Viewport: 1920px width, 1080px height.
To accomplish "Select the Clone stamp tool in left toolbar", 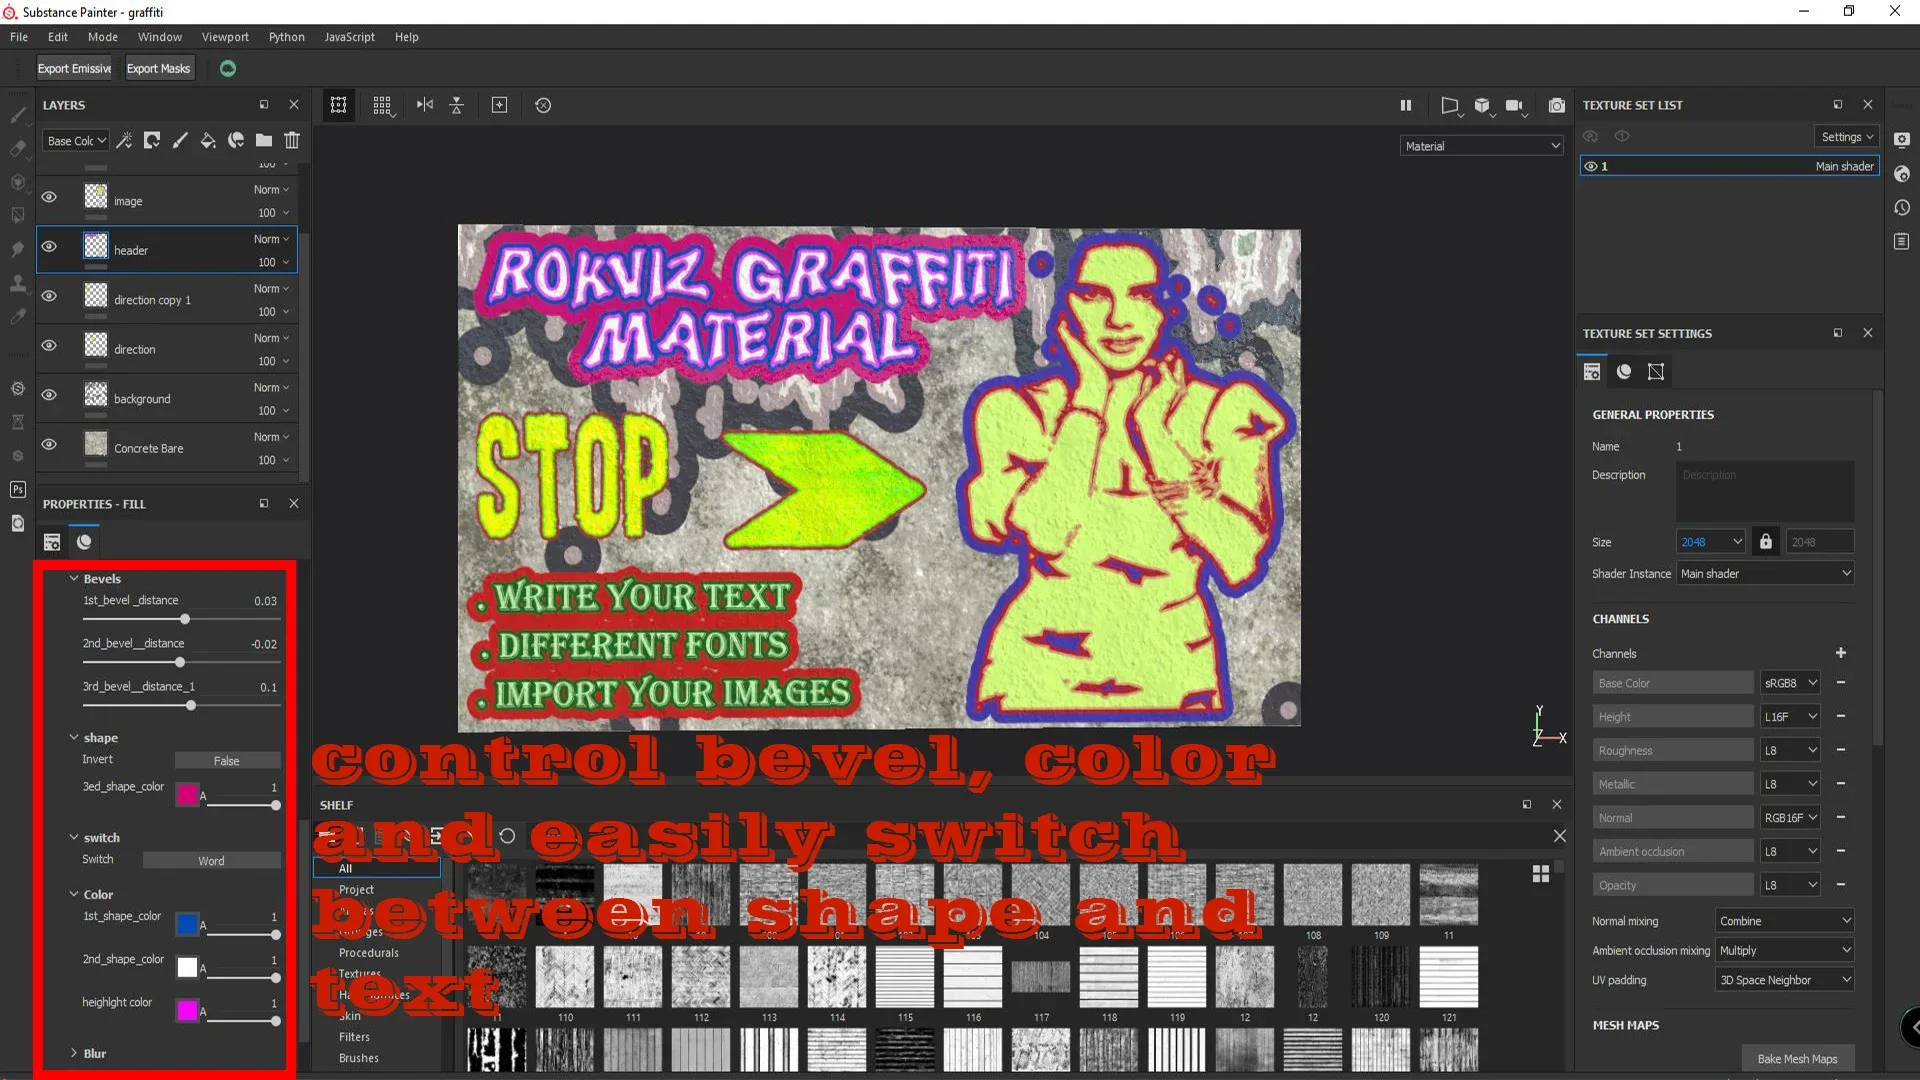I will (18, 283).
